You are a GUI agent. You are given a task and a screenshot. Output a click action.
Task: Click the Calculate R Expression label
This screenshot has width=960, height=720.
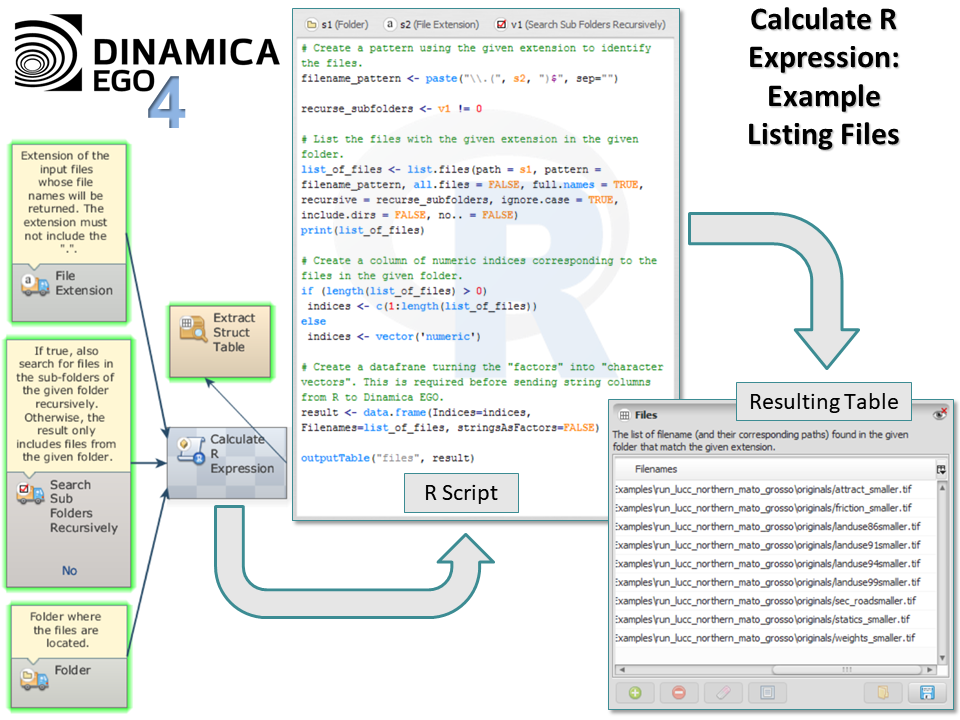tap(242, 454)
